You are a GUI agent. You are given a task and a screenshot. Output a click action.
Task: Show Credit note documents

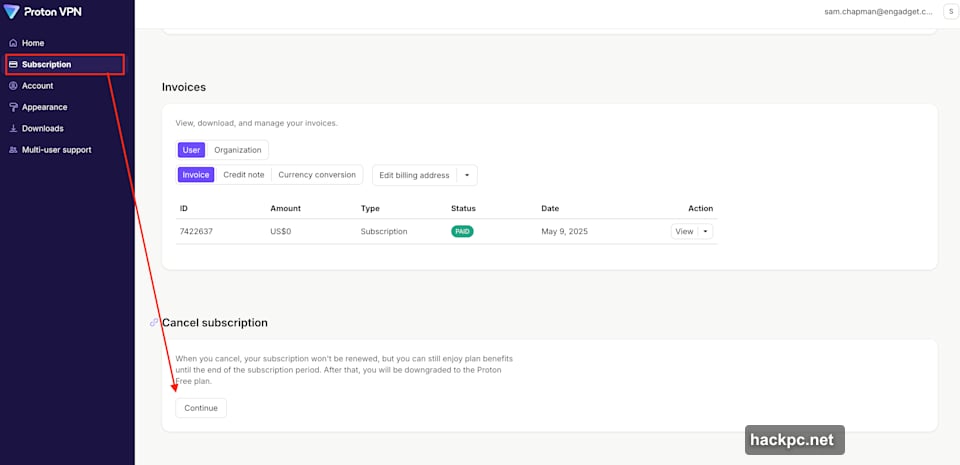[243, 175]
